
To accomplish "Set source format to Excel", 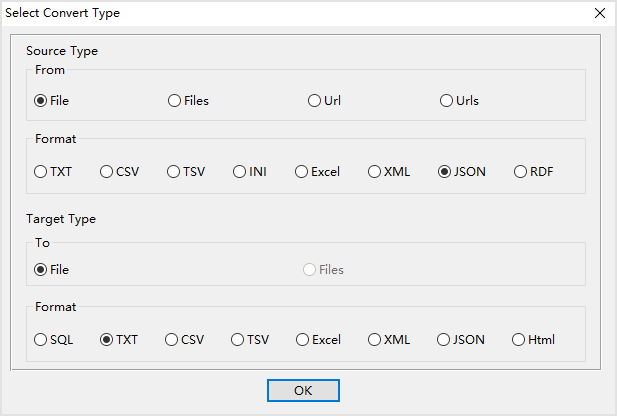I will point(301,171).
